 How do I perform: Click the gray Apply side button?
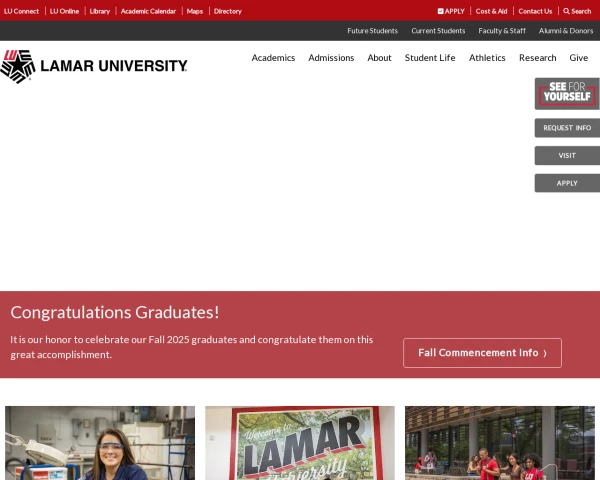[567, 183]
